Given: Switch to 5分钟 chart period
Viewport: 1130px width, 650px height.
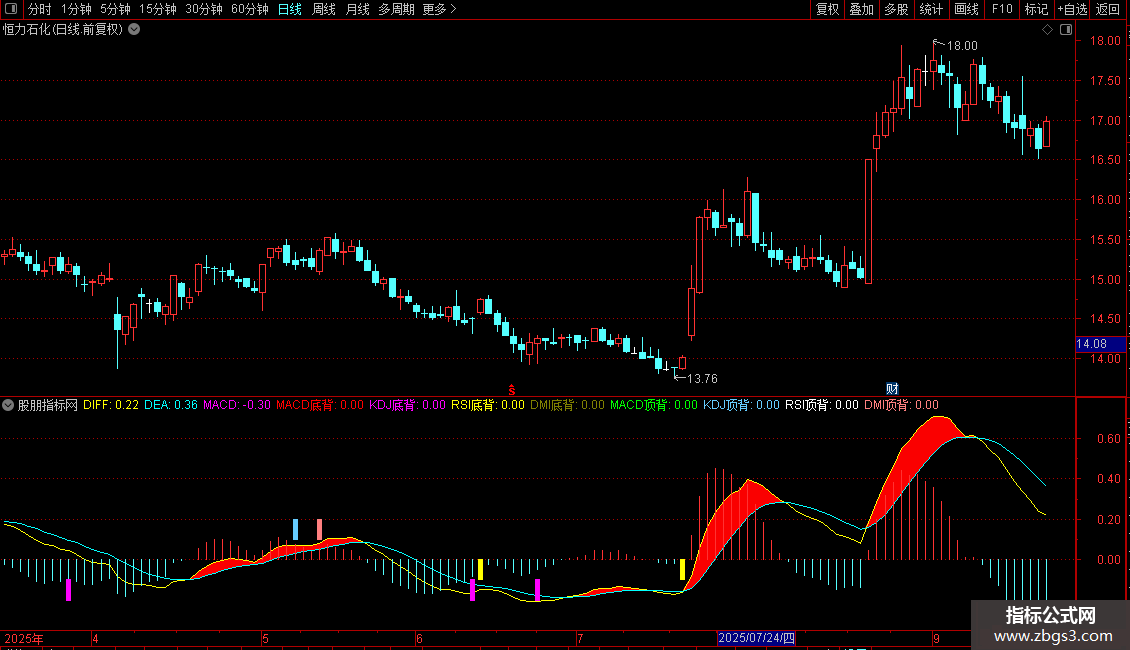Looking at the screenshot, I should [115, 9].
